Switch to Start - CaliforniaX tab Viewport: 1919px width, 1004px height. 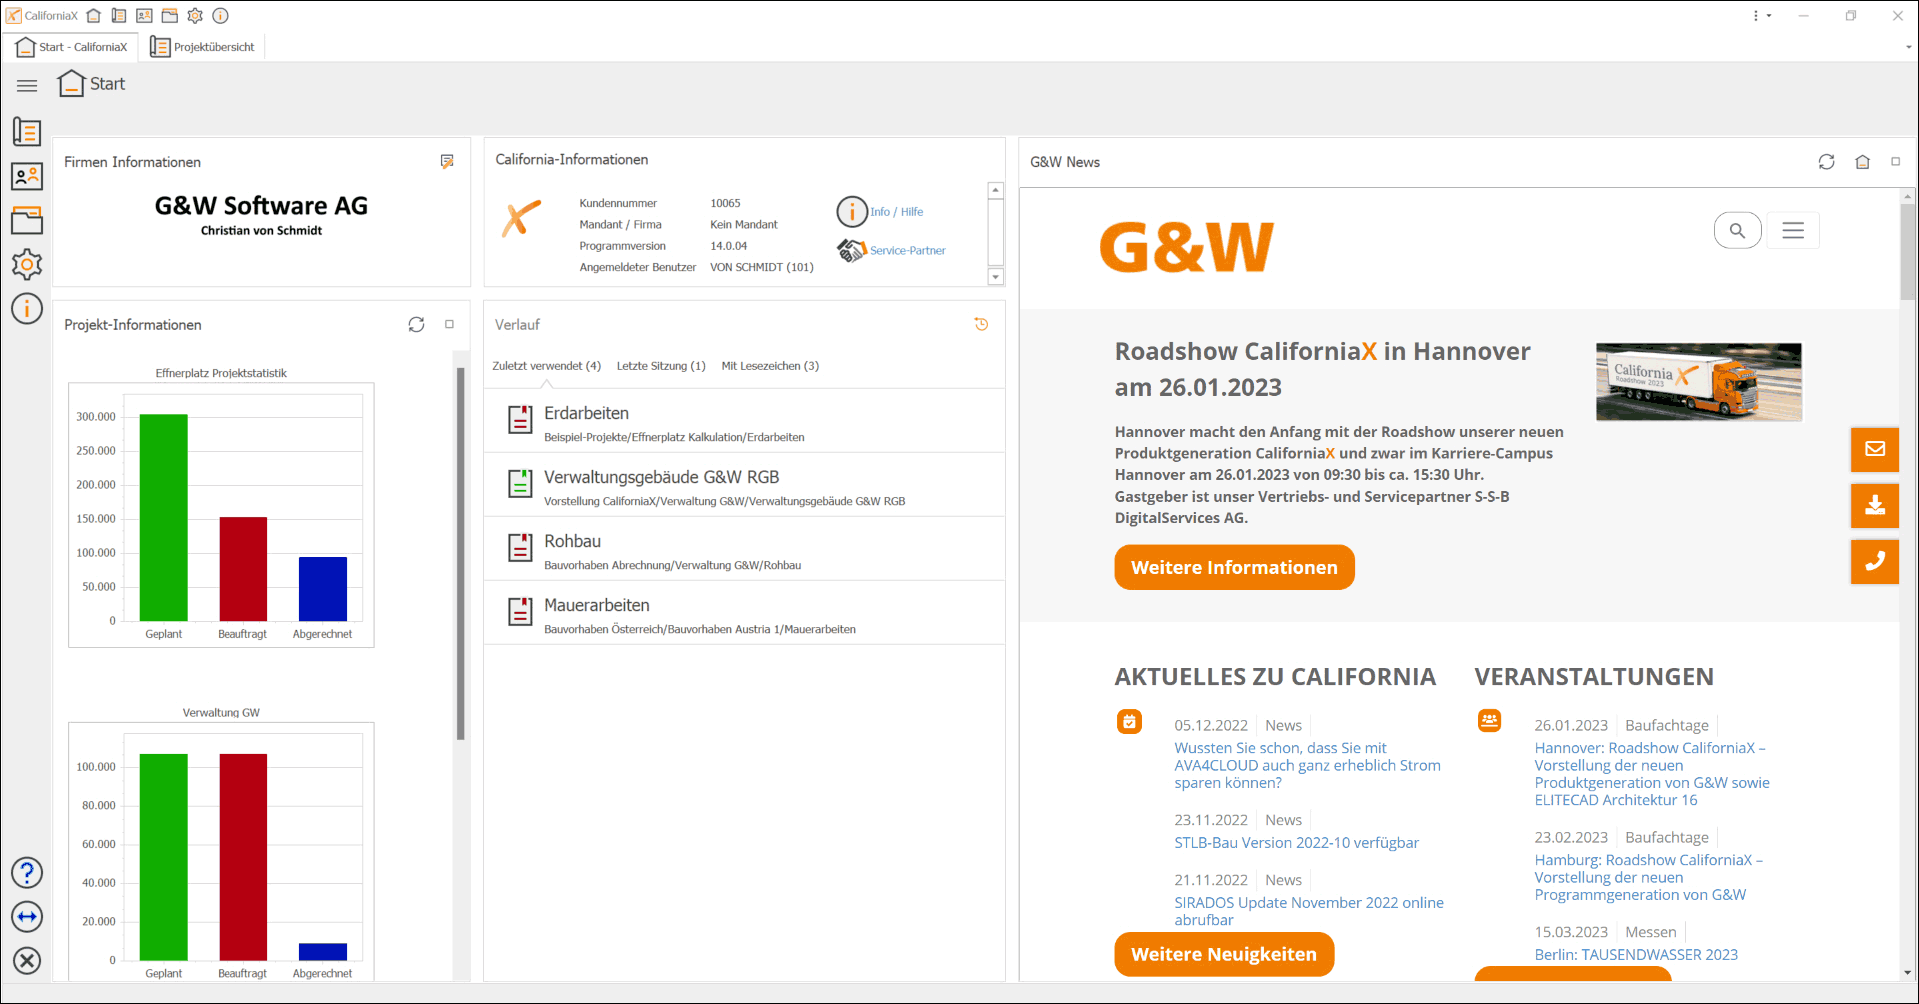tap(73, 47)
